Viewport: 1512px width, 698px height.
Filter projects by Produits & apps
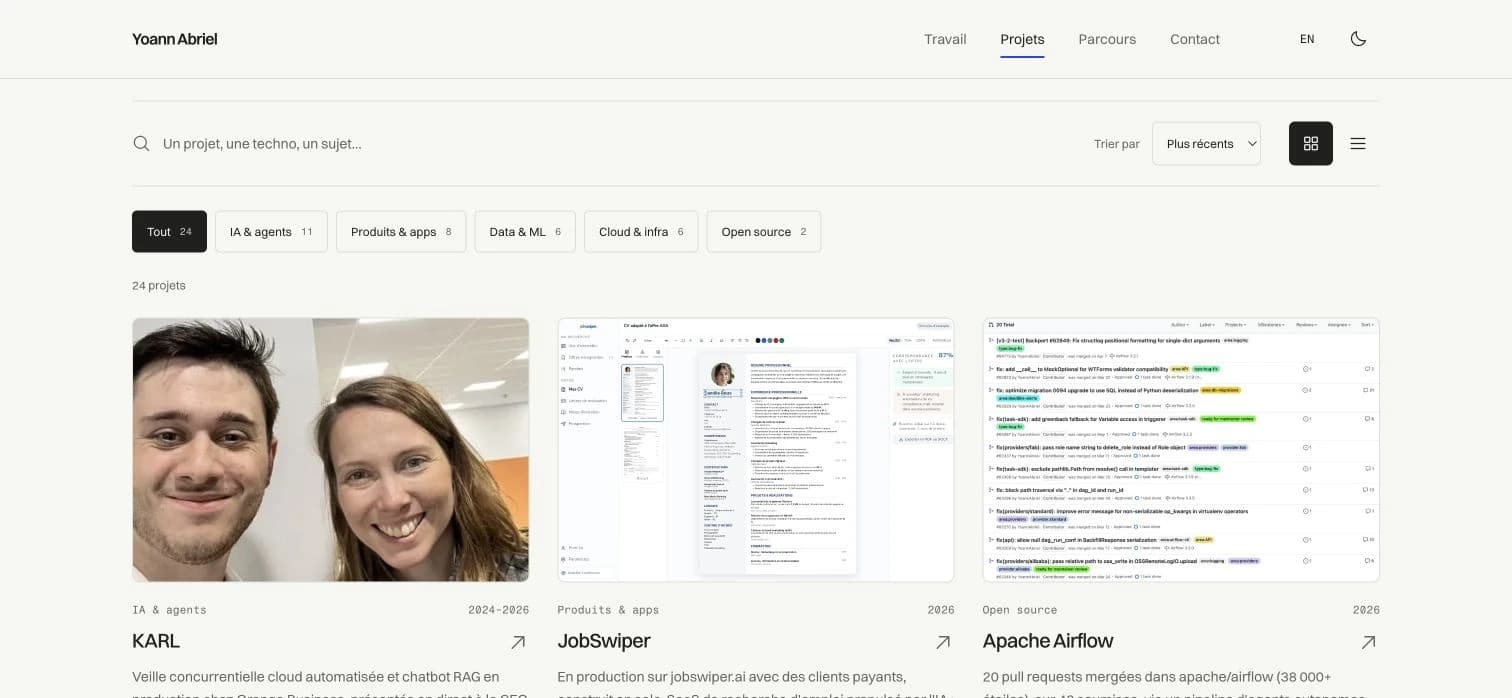point(401,231)
